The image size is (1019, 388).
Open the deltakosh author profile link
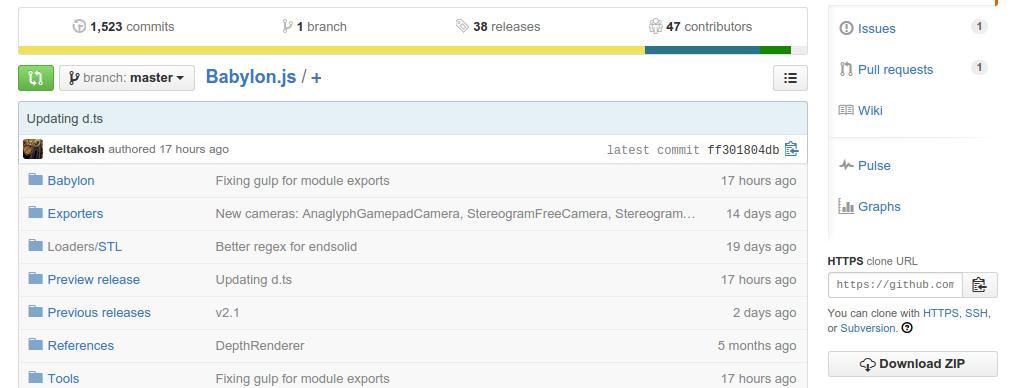pyautogui.click(x=77, y=149)
